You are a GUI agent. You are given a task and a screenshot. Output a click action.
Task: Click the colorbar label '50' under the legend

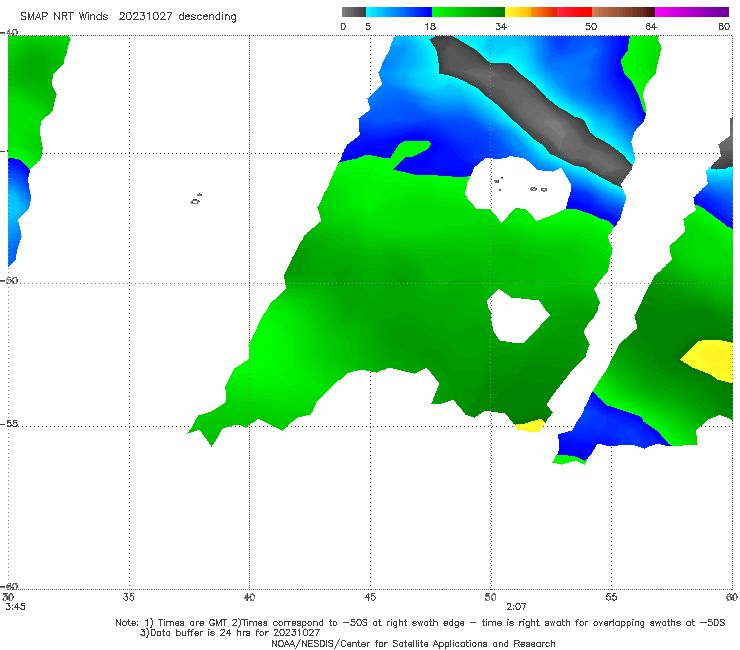coord(591,27)
